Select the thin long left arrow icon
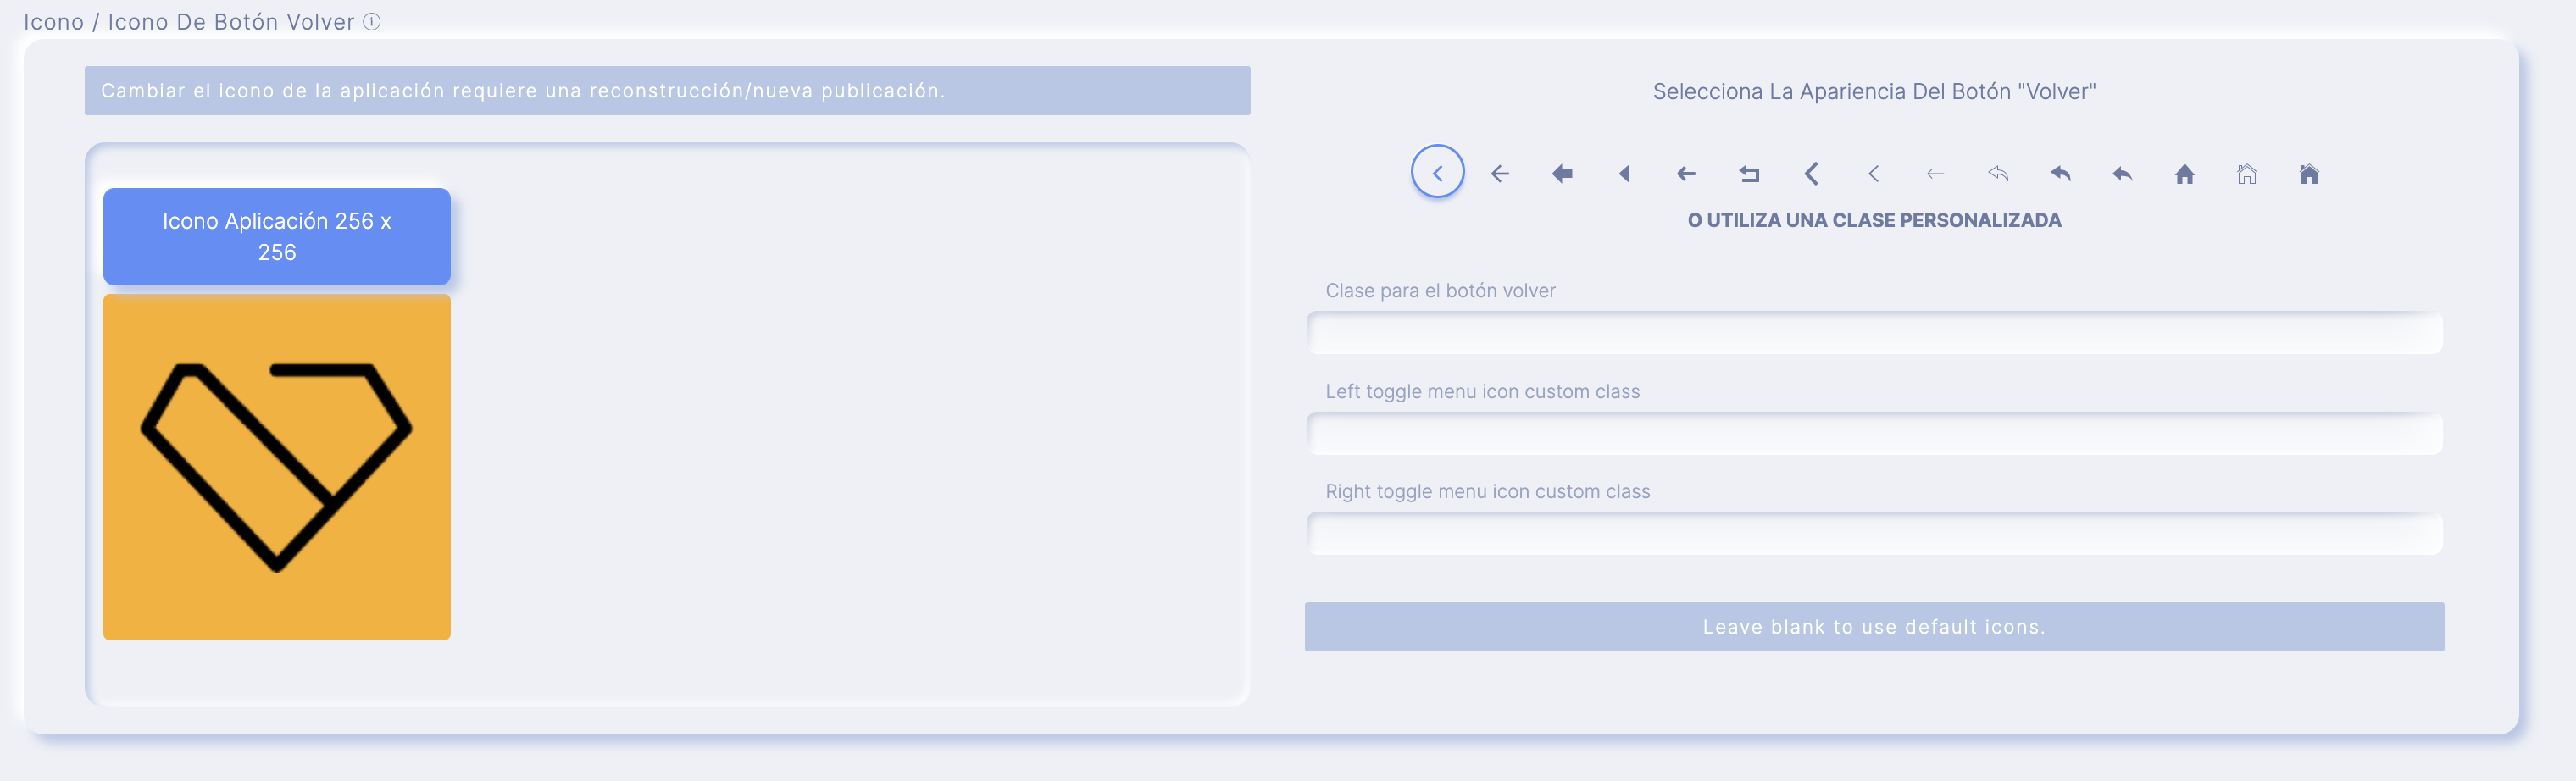The image size is (2576, 781). tap(1935, 174)
